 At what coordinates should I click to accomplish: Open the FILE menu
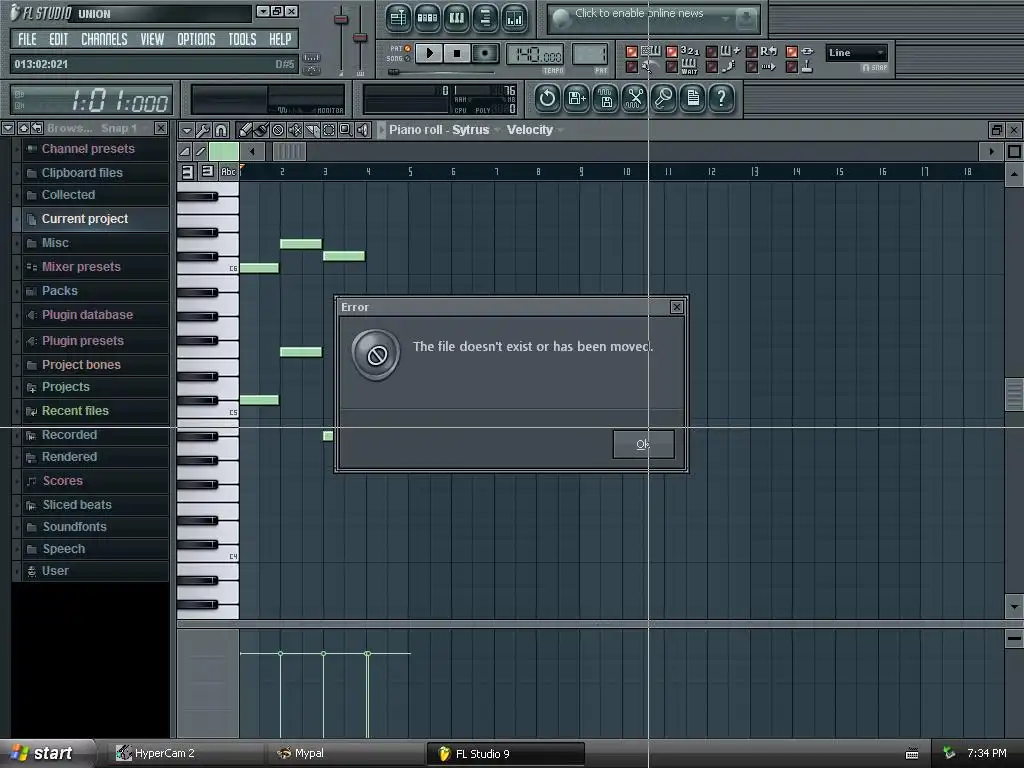click(x=27, y=39)
